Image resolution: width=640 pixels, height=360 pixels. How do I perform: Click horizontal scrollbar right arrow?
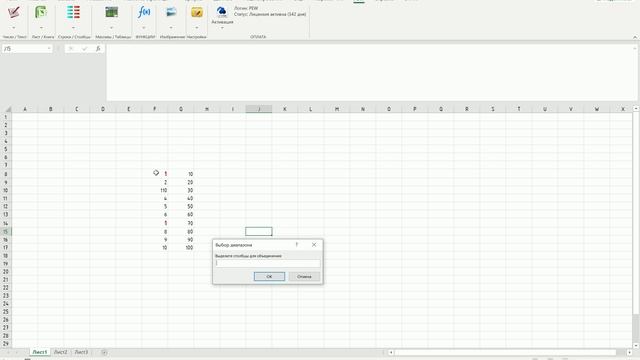pos(629,352)
